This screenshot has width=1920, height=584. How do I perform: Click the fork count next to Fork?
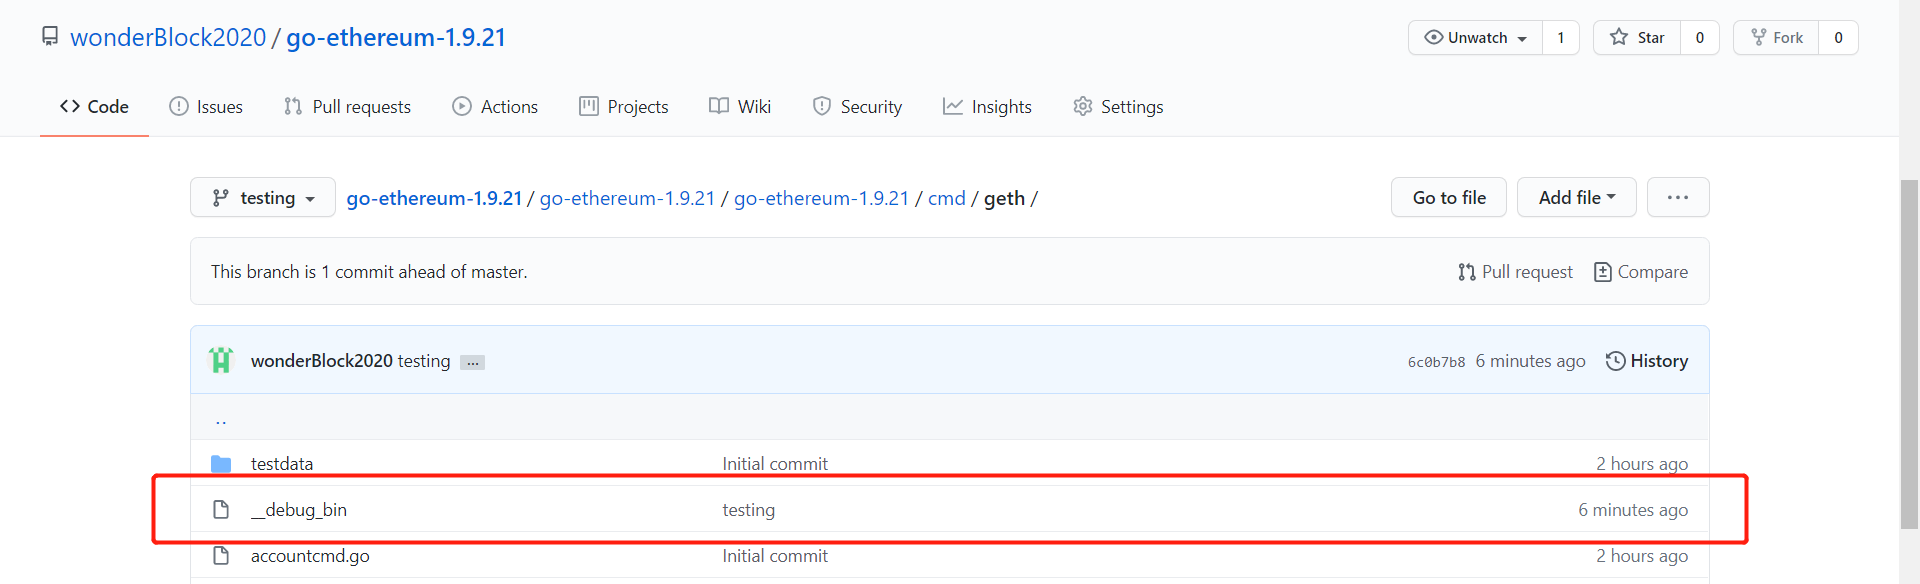pyautogui.click(x=1838, y=38)
